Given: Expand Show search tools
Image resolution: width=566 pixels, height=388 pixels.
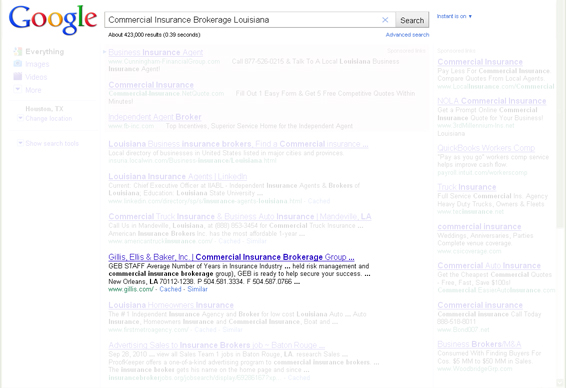Looking at the screenshot, I should (48, 143).
